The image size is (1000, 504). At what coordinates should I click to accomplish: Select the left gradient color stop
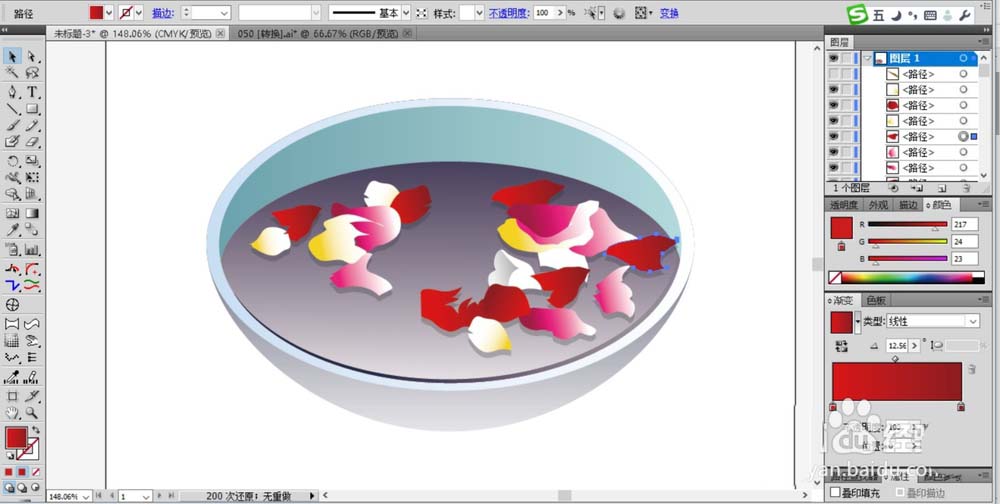(833, 406)
